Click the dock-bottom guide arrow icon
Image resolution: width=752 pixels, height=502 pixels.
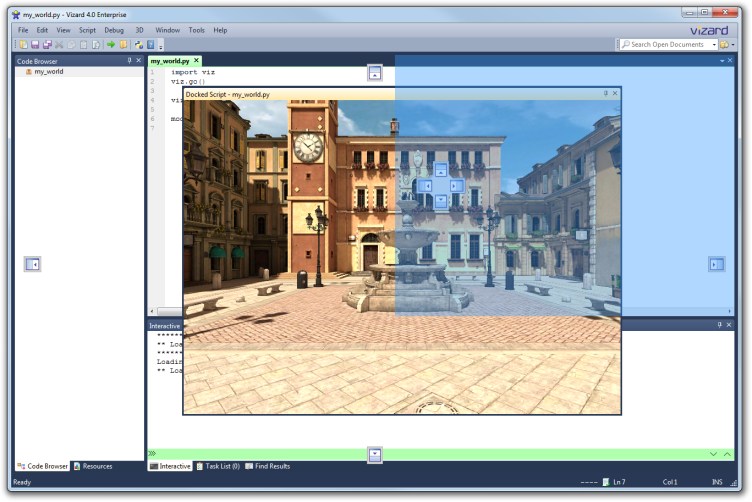coord(375,454)
